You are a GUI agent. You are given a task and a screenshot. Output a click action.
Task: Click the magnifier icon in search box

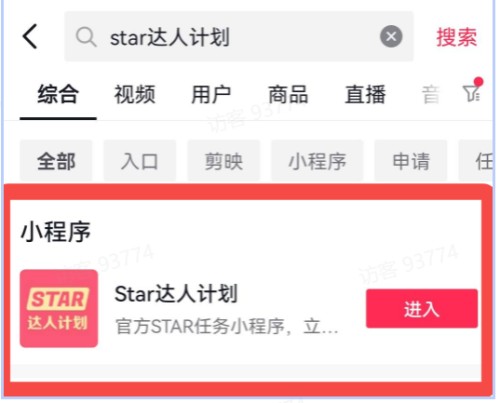[86, 37]
